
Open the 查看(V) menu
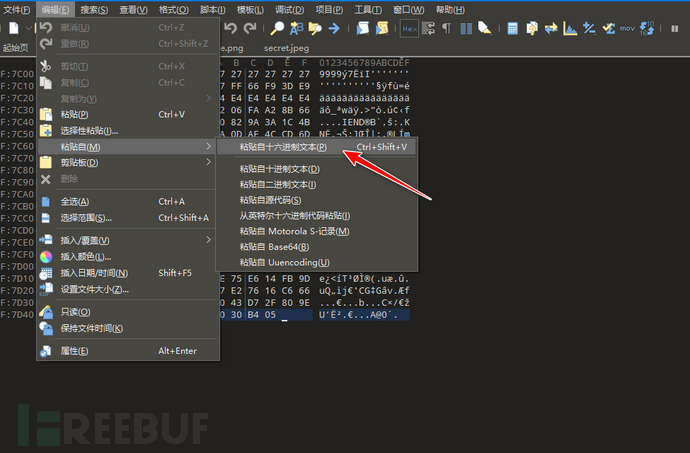tap(133, 10)
